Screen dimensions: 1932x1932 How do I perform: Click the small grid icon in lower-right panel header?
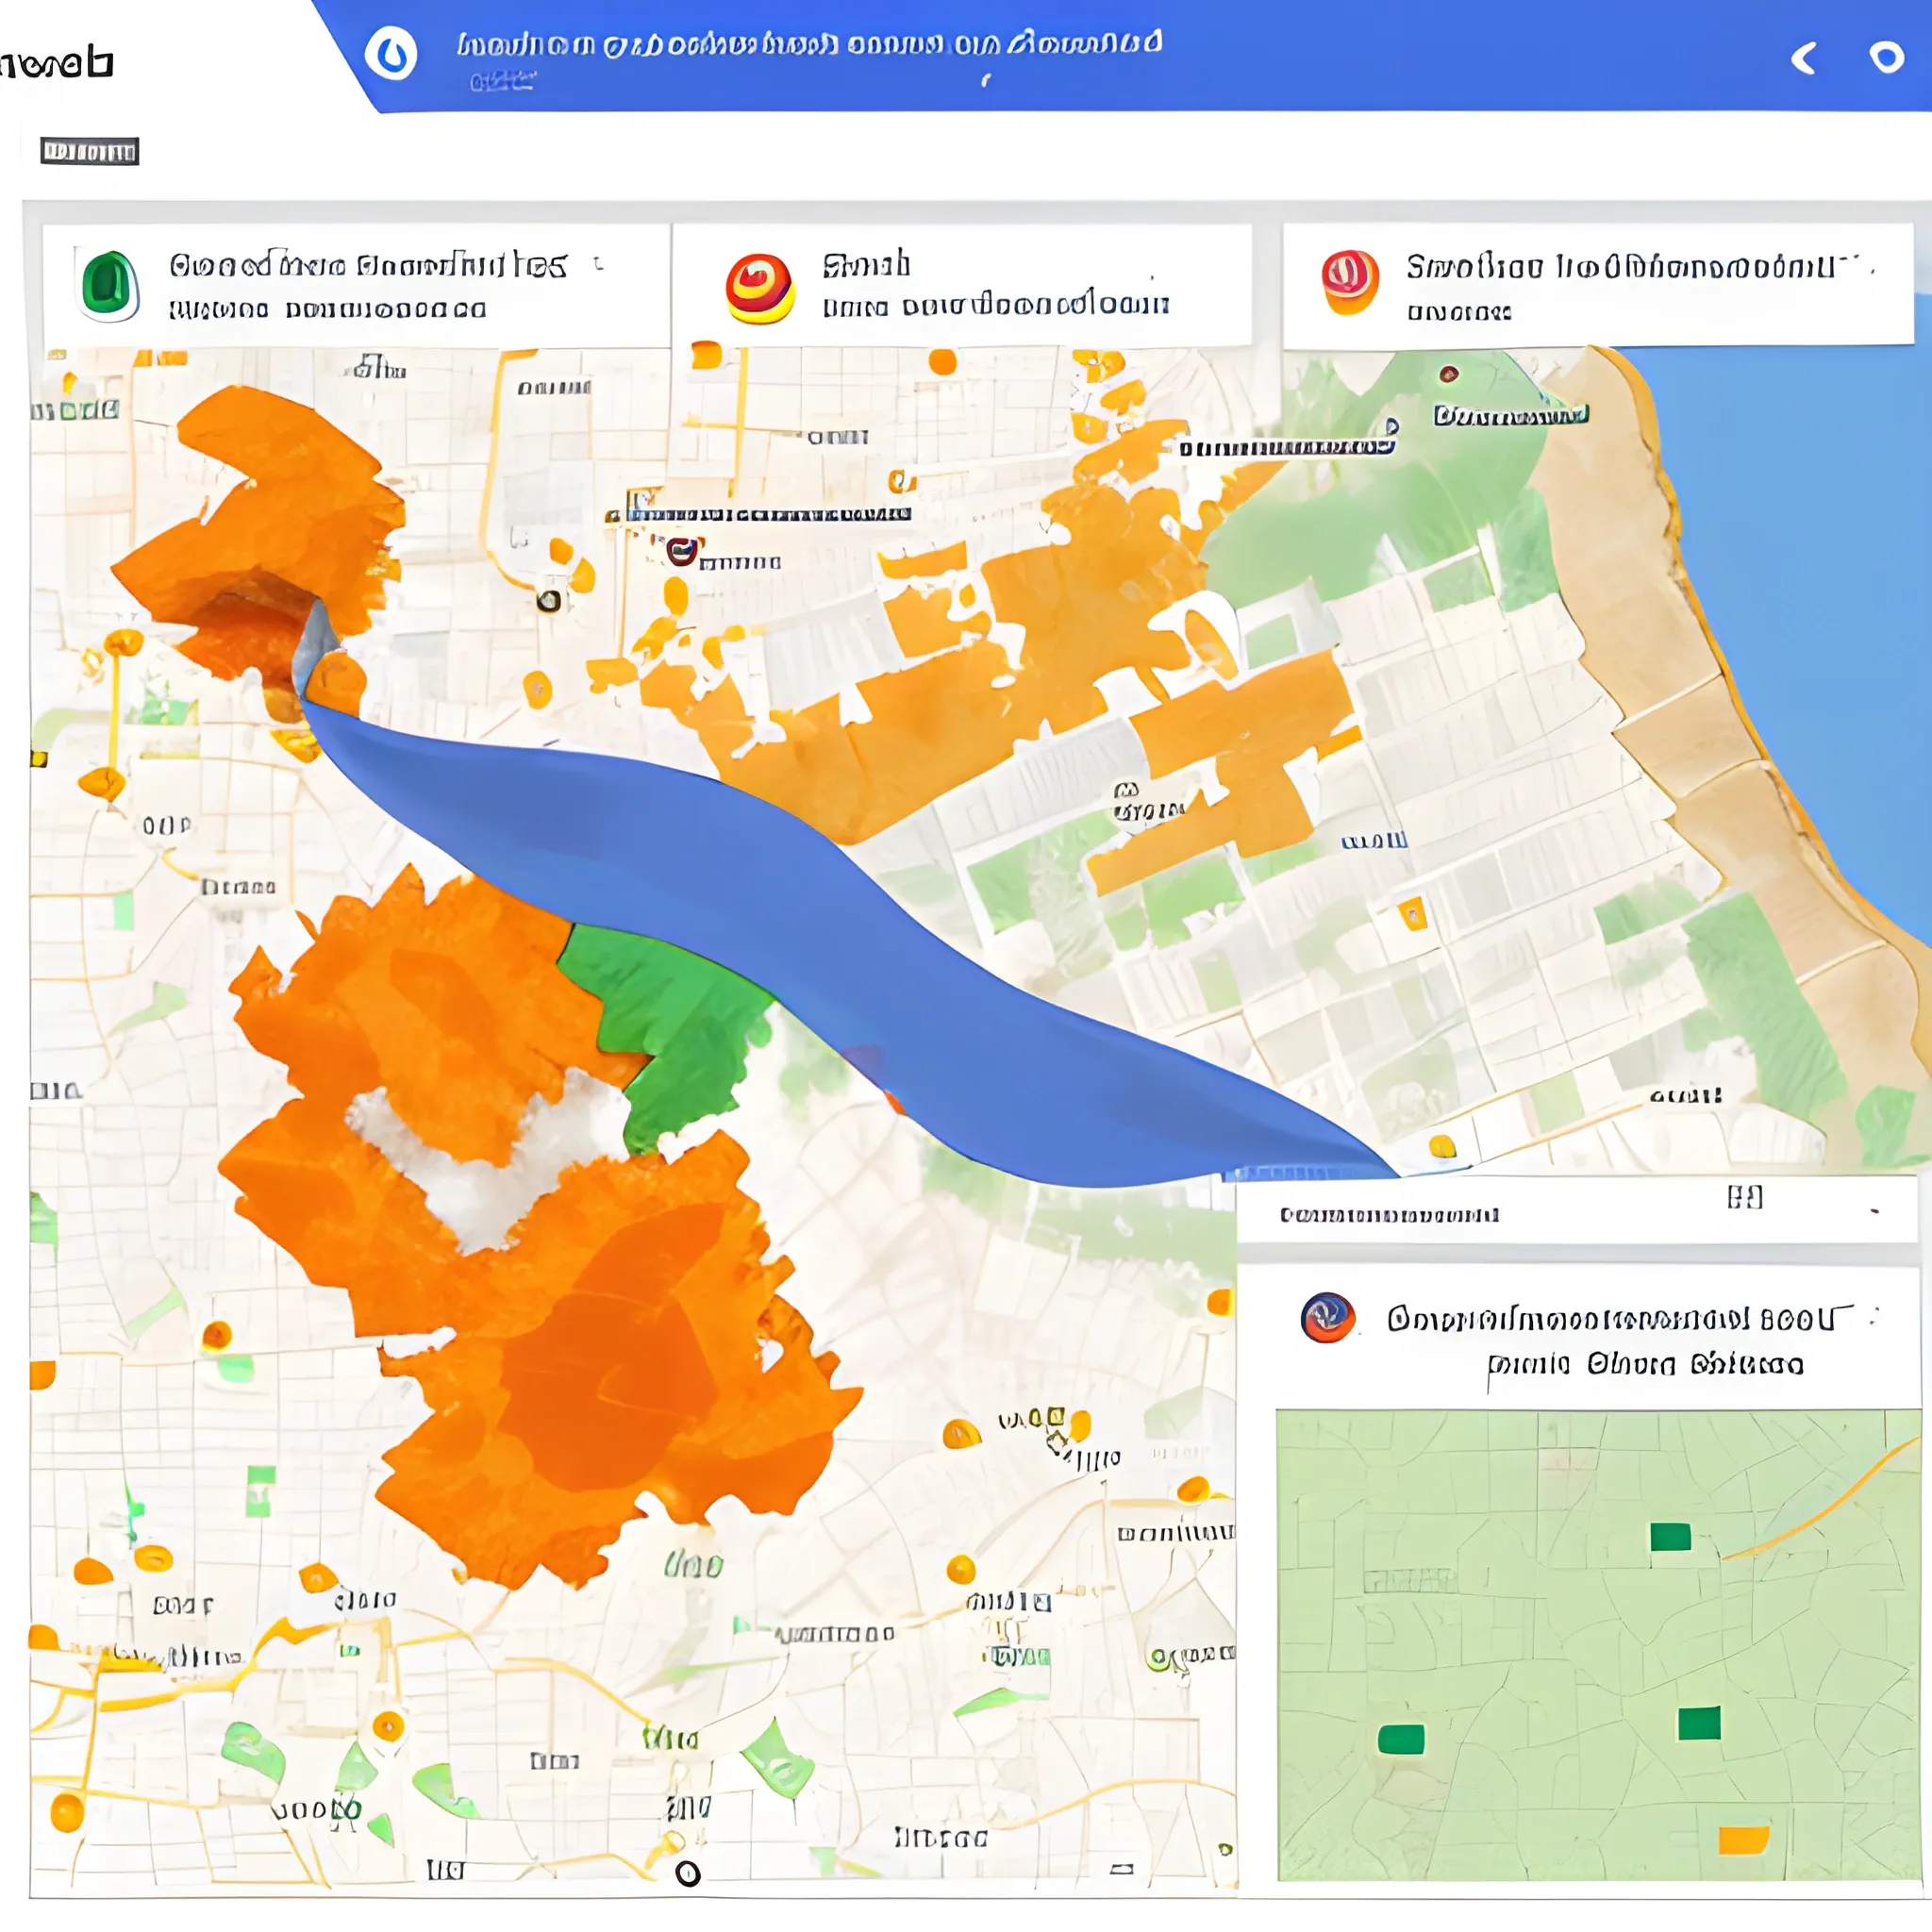pyautogui.click(x=1745, y=1197)
